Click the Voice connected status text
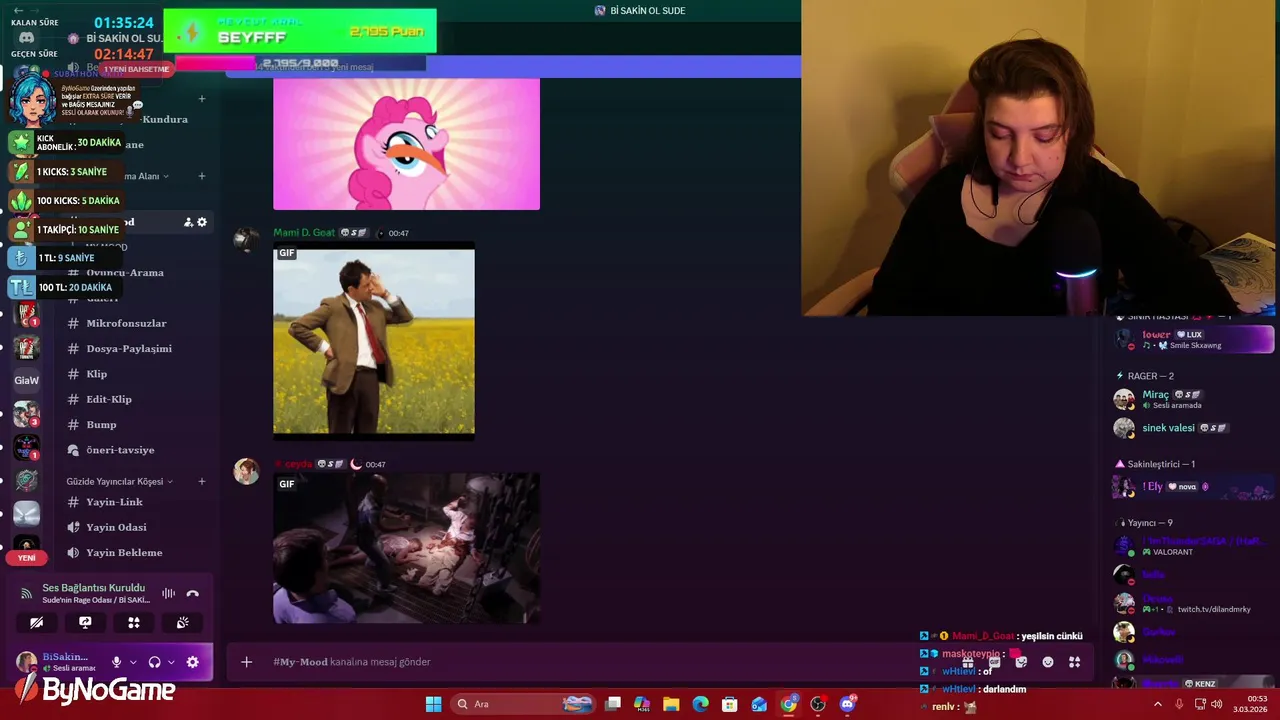 click(94, 588)
